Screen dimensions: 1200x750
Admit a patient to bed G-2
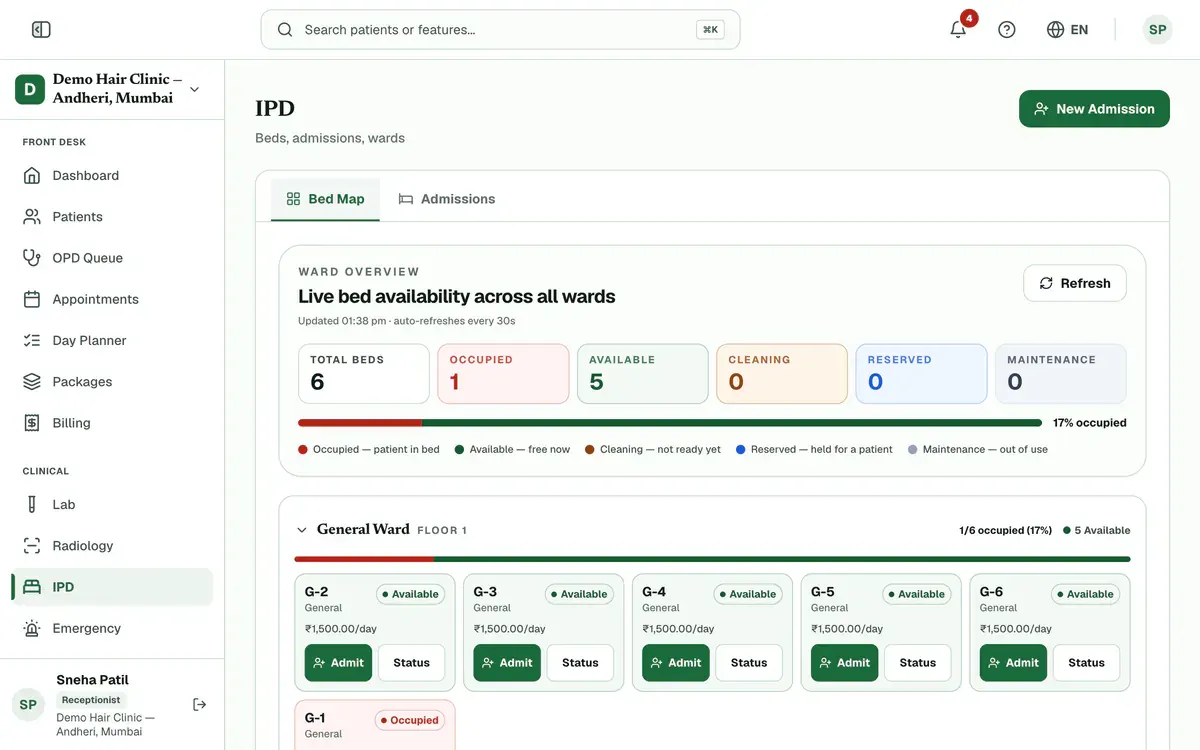pyautogui.click(x=338, y=663)
